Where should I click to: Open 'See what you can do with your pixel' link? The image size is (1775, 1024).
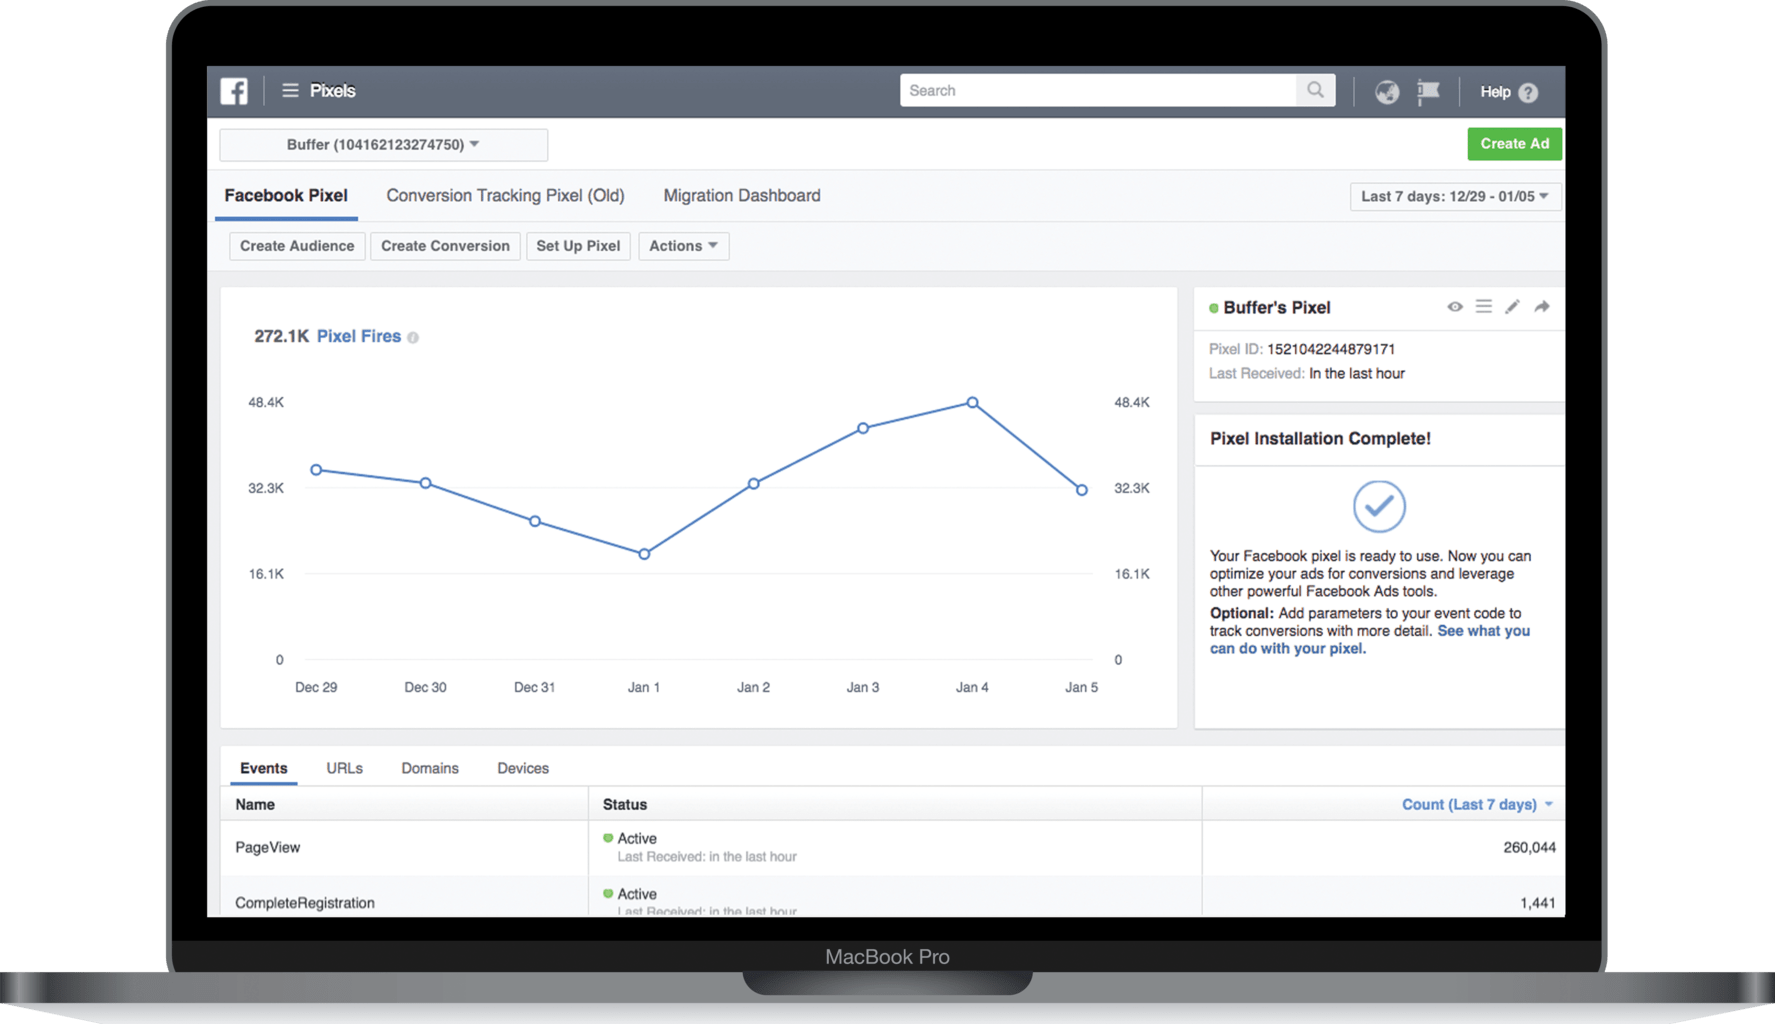pos(1370,639)
